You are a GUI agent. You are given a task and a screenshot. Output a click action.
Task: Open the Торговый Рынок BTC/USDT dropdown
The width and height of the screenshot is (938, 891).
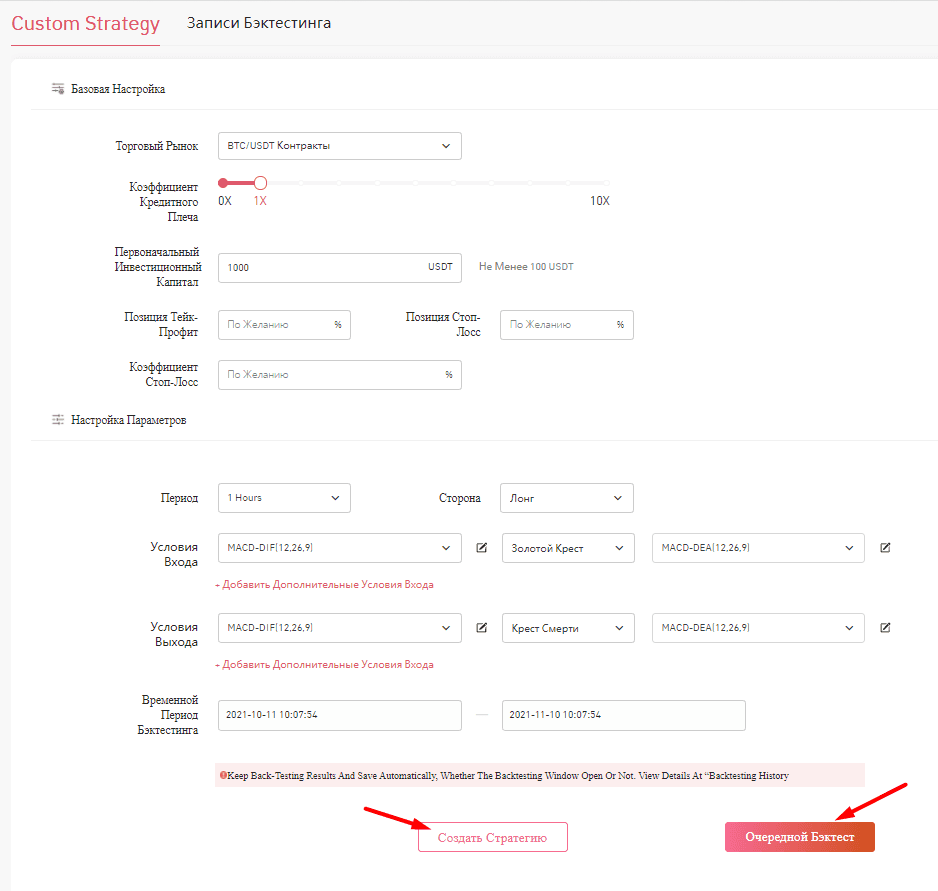(339, 146)
